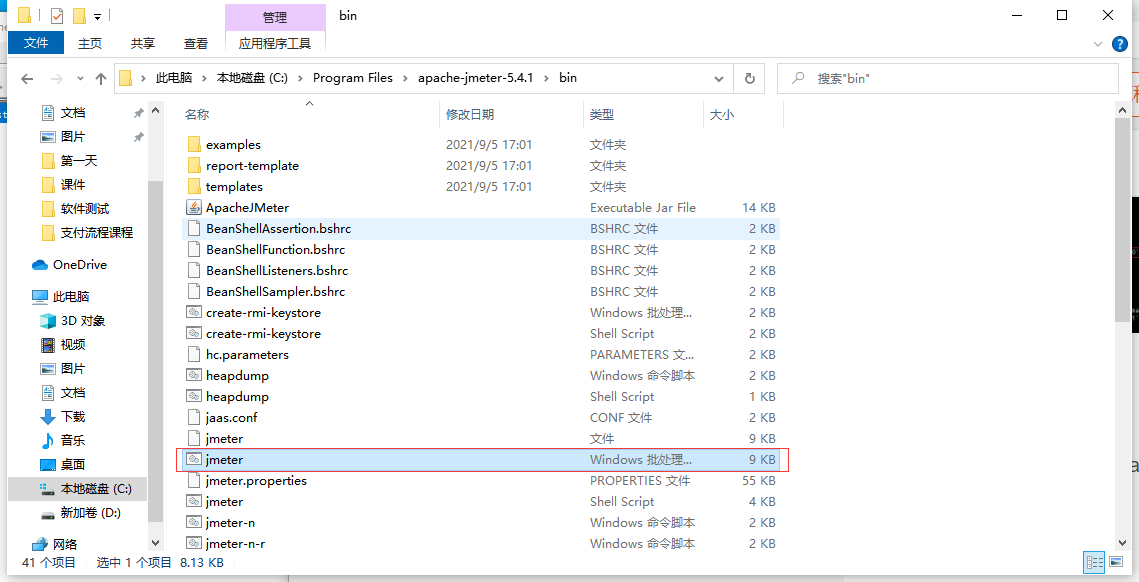The image size is (1139, 582).
Task: Go back with the left arrow
Action: click(27, 78)
